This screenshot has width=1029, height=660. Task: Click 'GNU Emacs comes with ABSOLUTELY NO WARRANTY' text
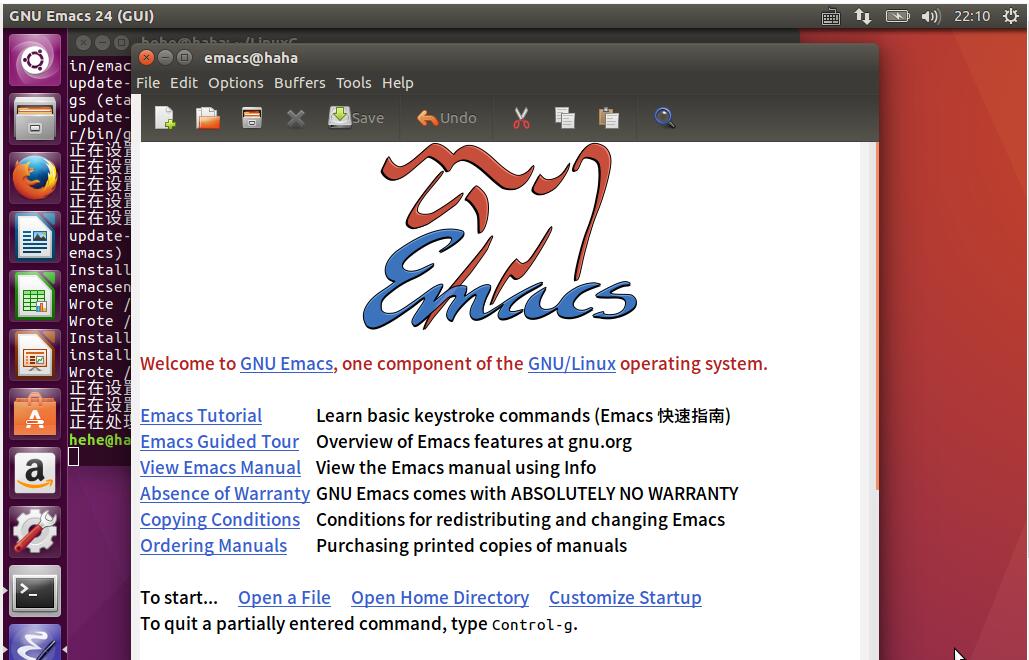(x=527, y=493)
